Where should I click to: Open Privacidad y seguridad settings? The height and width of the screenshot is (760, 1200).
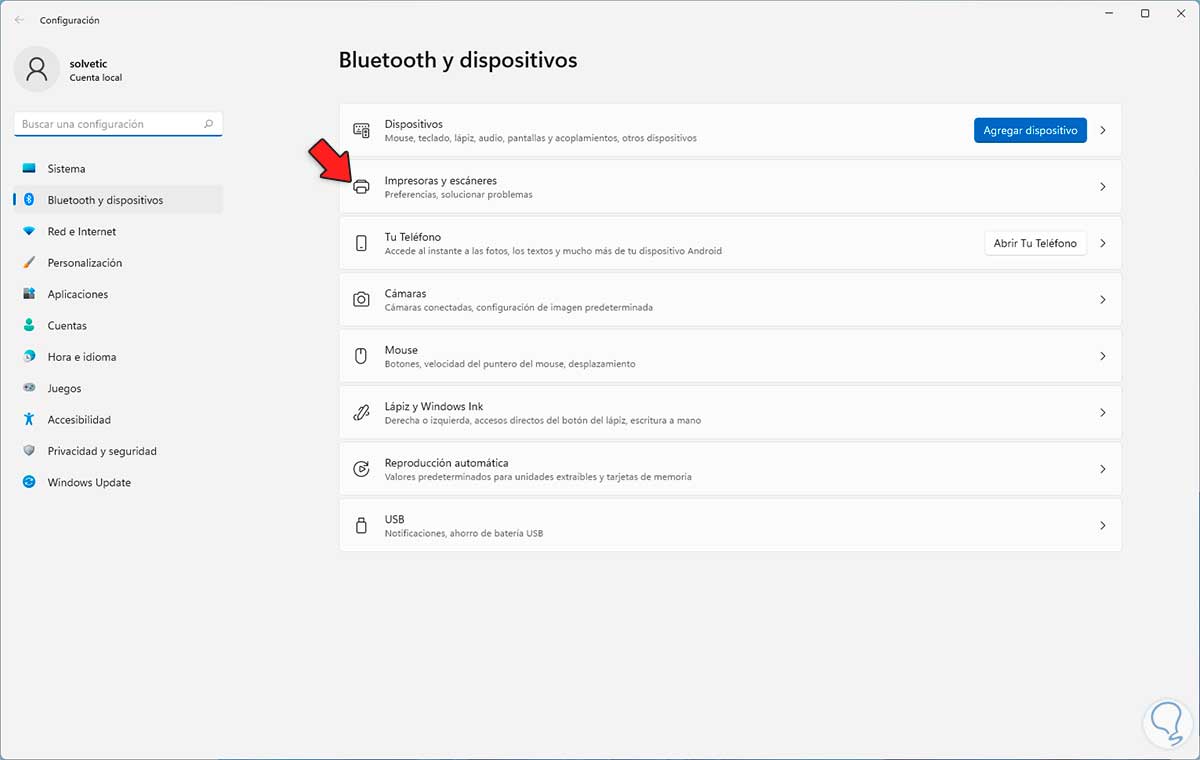click(x=101, y=451)
